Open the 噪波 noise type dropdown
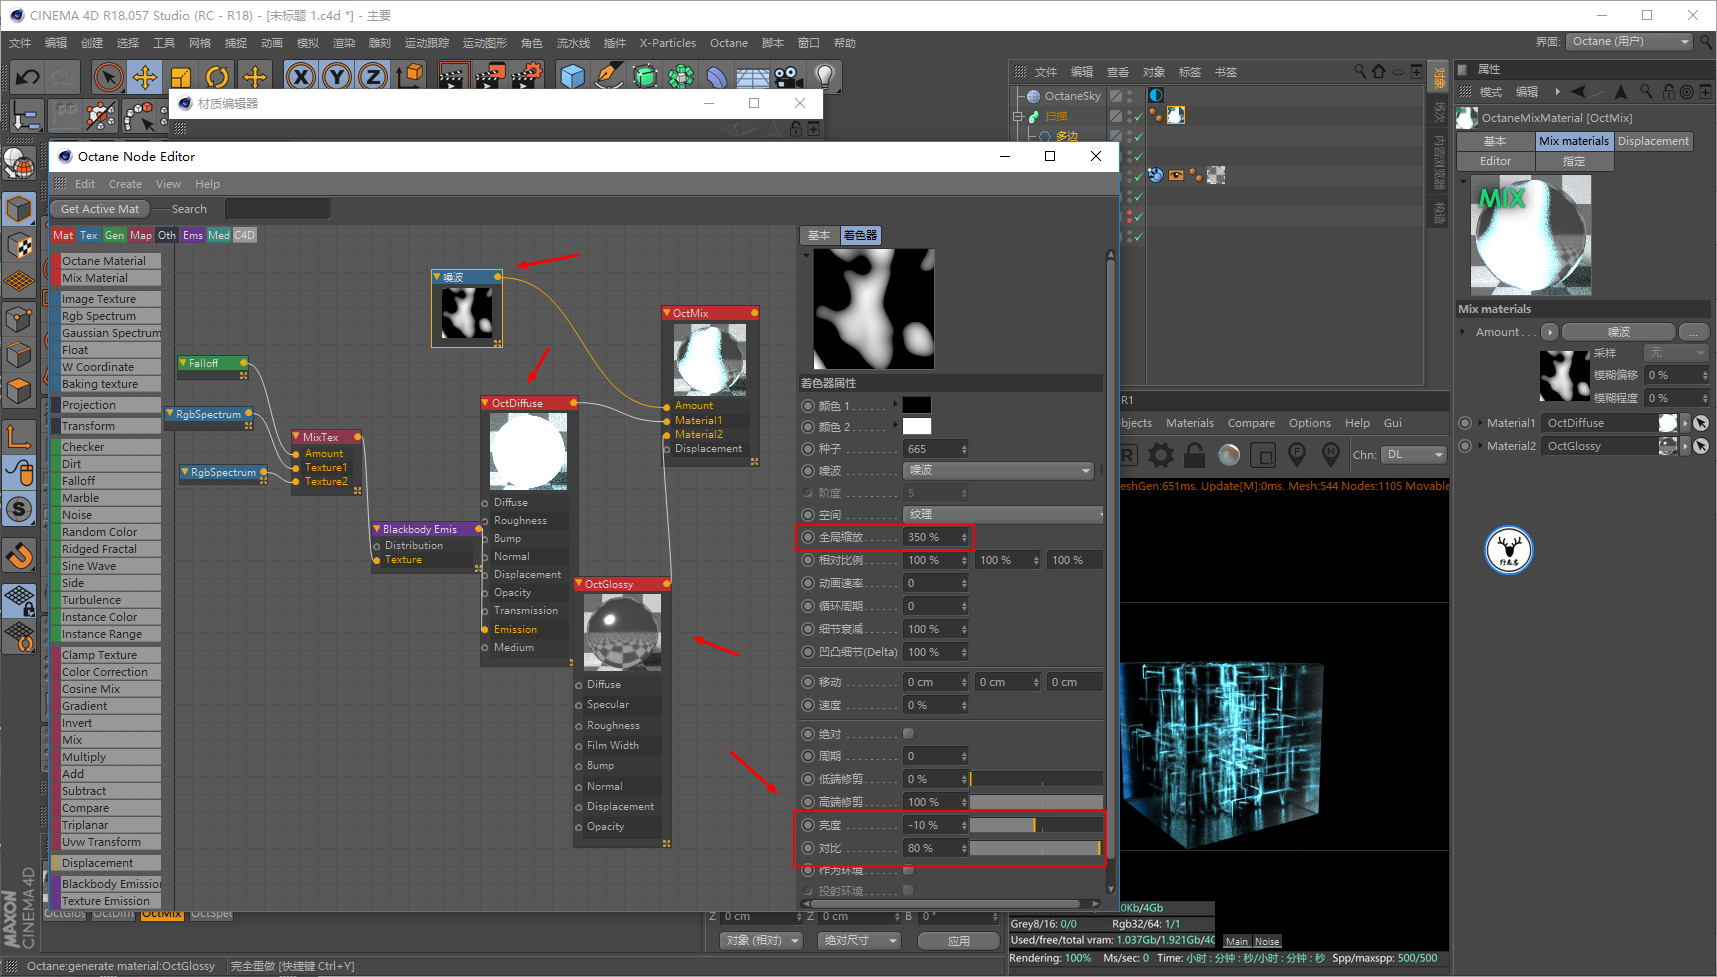1717x977 pixels. point(998,470)
